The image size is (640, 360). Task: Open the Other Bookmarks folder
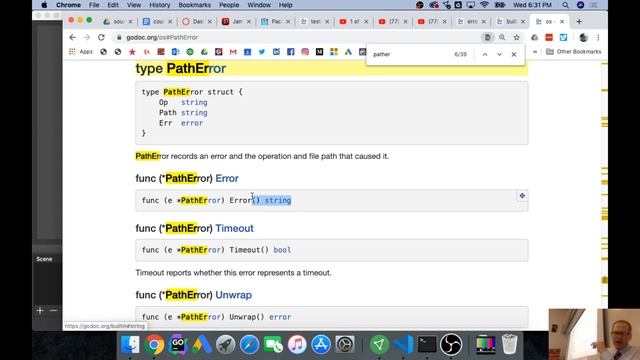[x=573, y=51]
